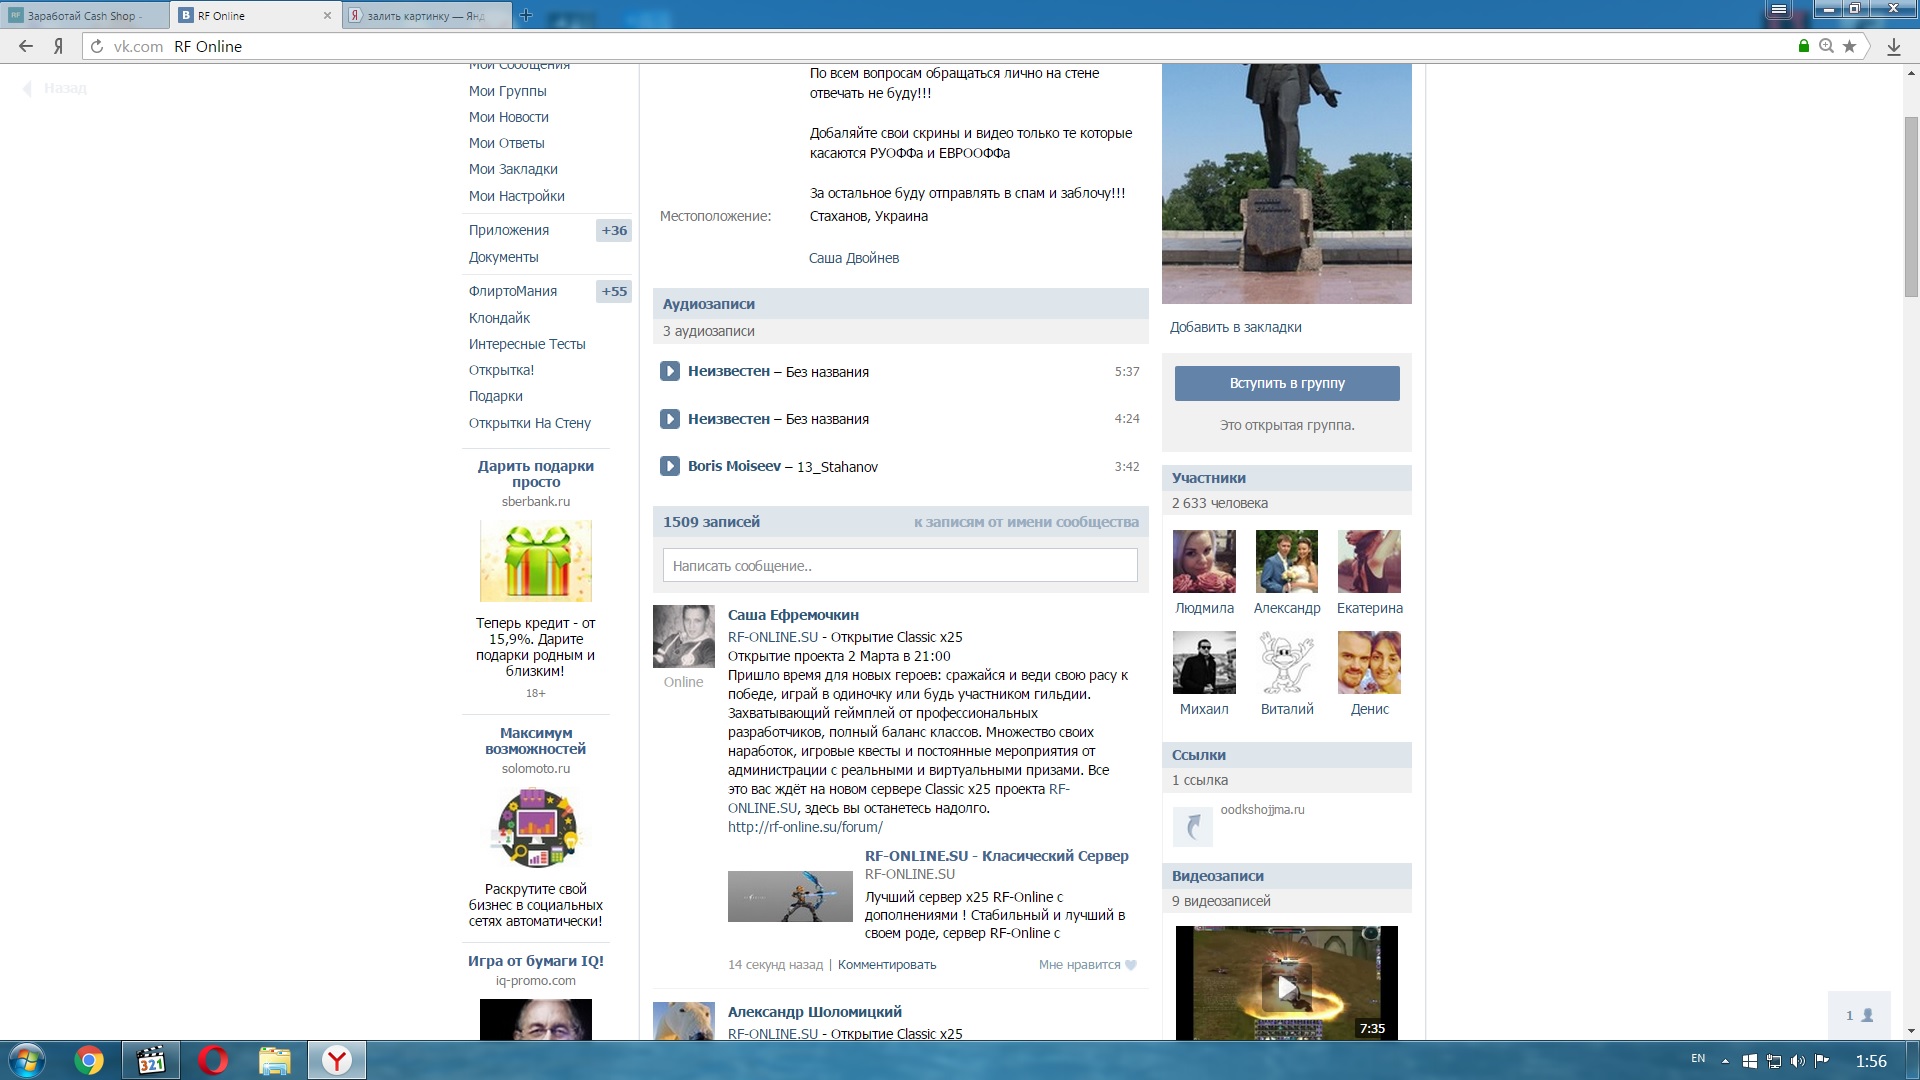
Task: Open Интересные Тесты link
Action: click(x=527, y=344)
